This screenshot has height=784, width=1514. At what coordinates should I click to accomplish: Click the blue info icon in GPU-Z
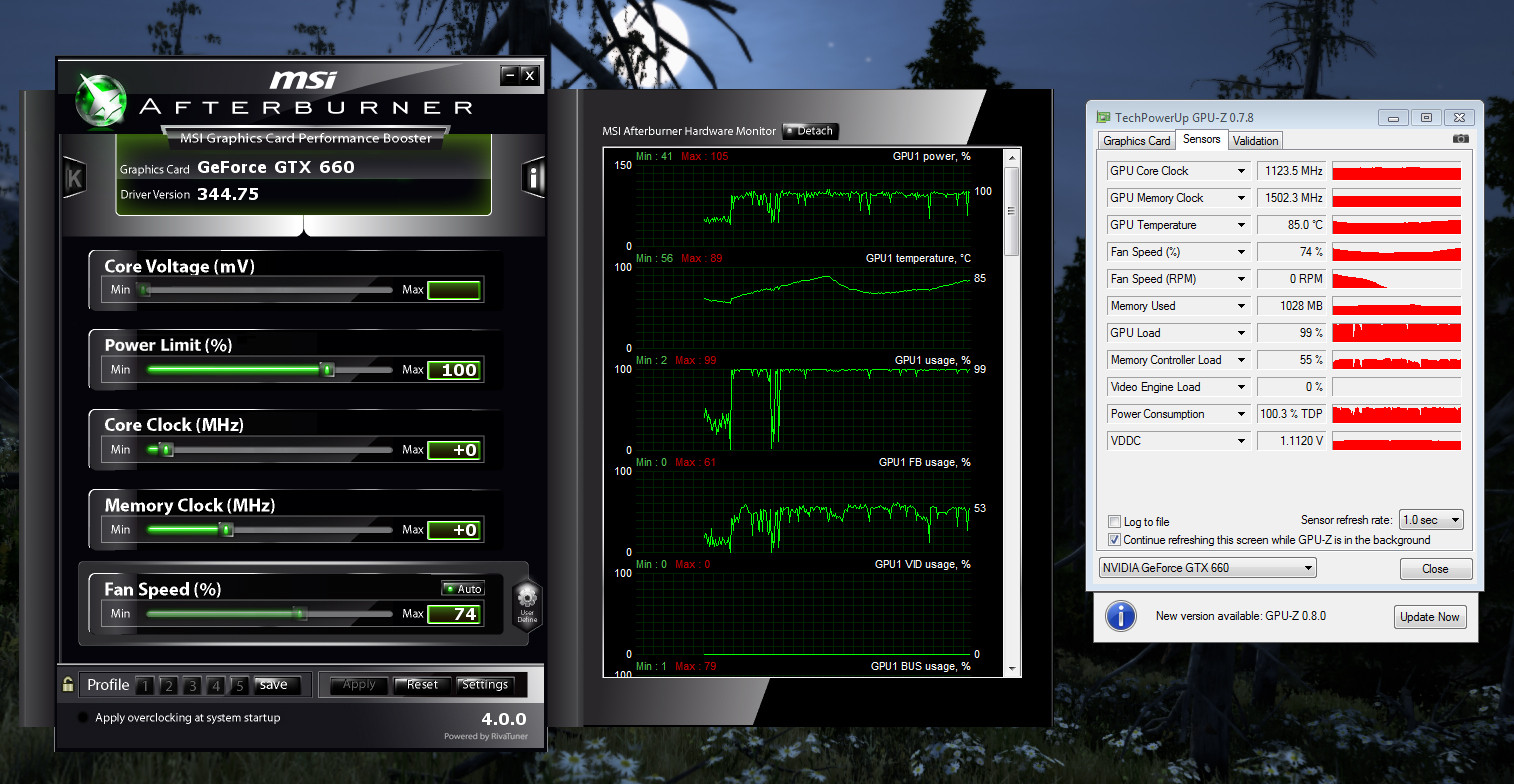1121,617
